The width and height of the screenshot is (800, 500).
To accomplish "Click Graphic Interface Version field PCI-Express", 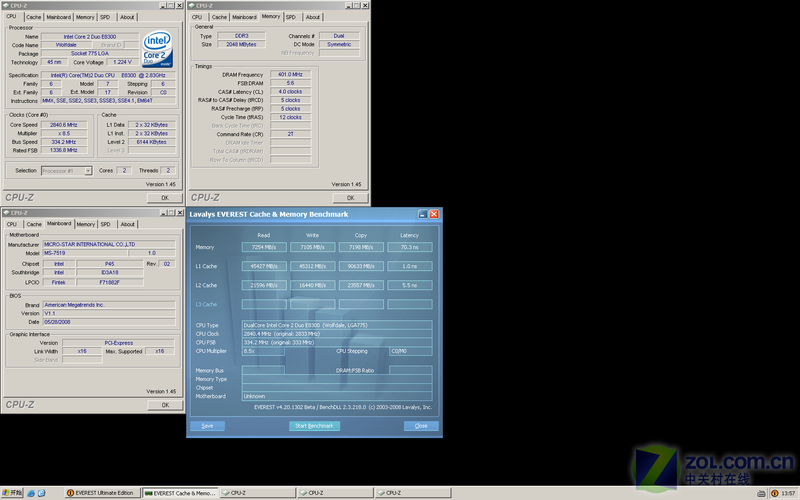I will point(118,343).
